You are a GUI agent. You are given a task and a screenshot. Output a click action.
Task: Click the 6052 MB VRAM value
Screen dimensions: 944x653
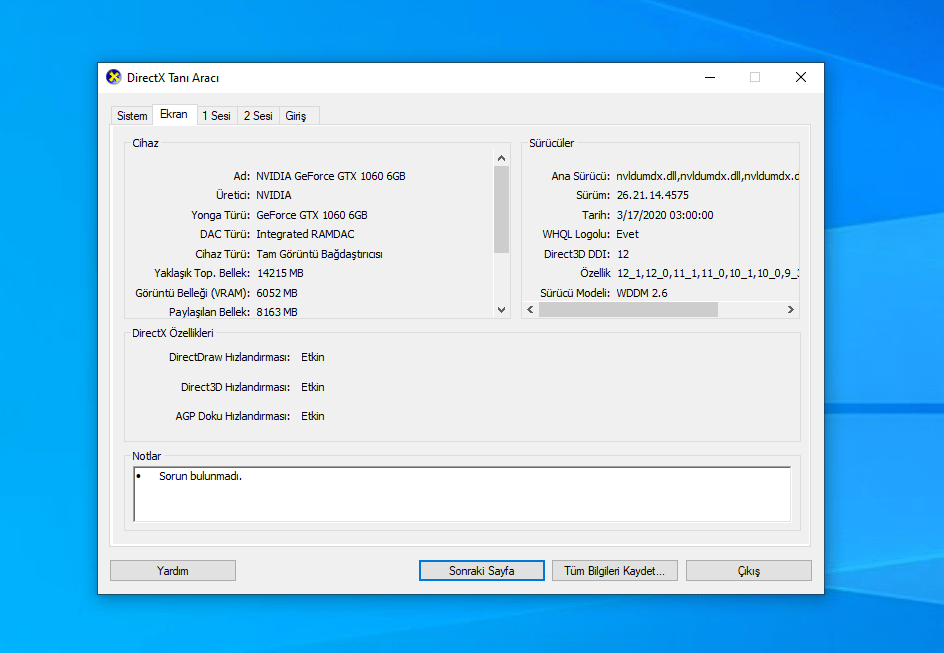click(277, 293)
